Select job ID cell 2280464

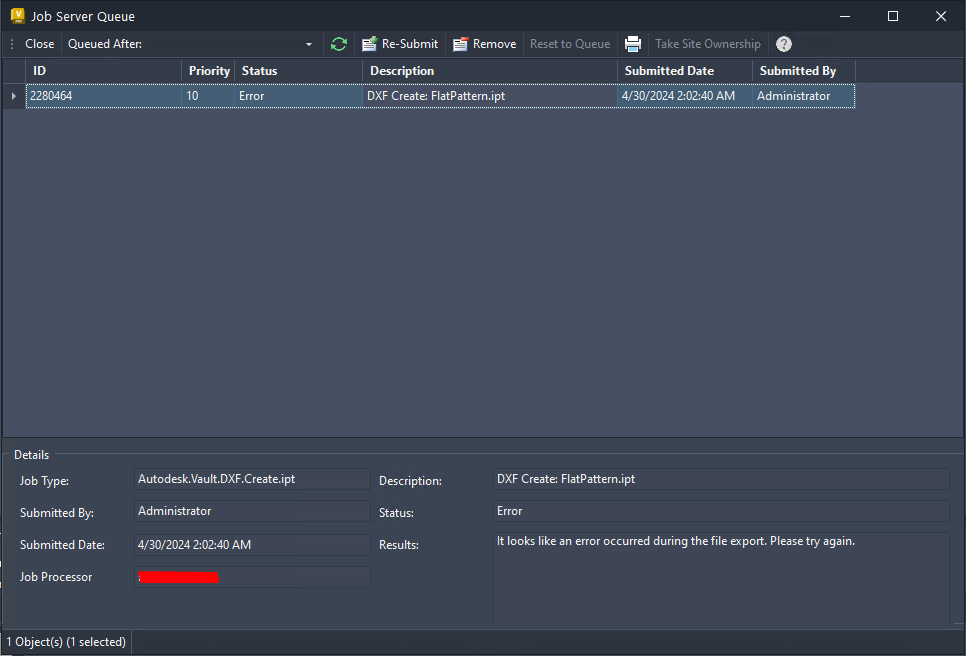coord(104,96)
